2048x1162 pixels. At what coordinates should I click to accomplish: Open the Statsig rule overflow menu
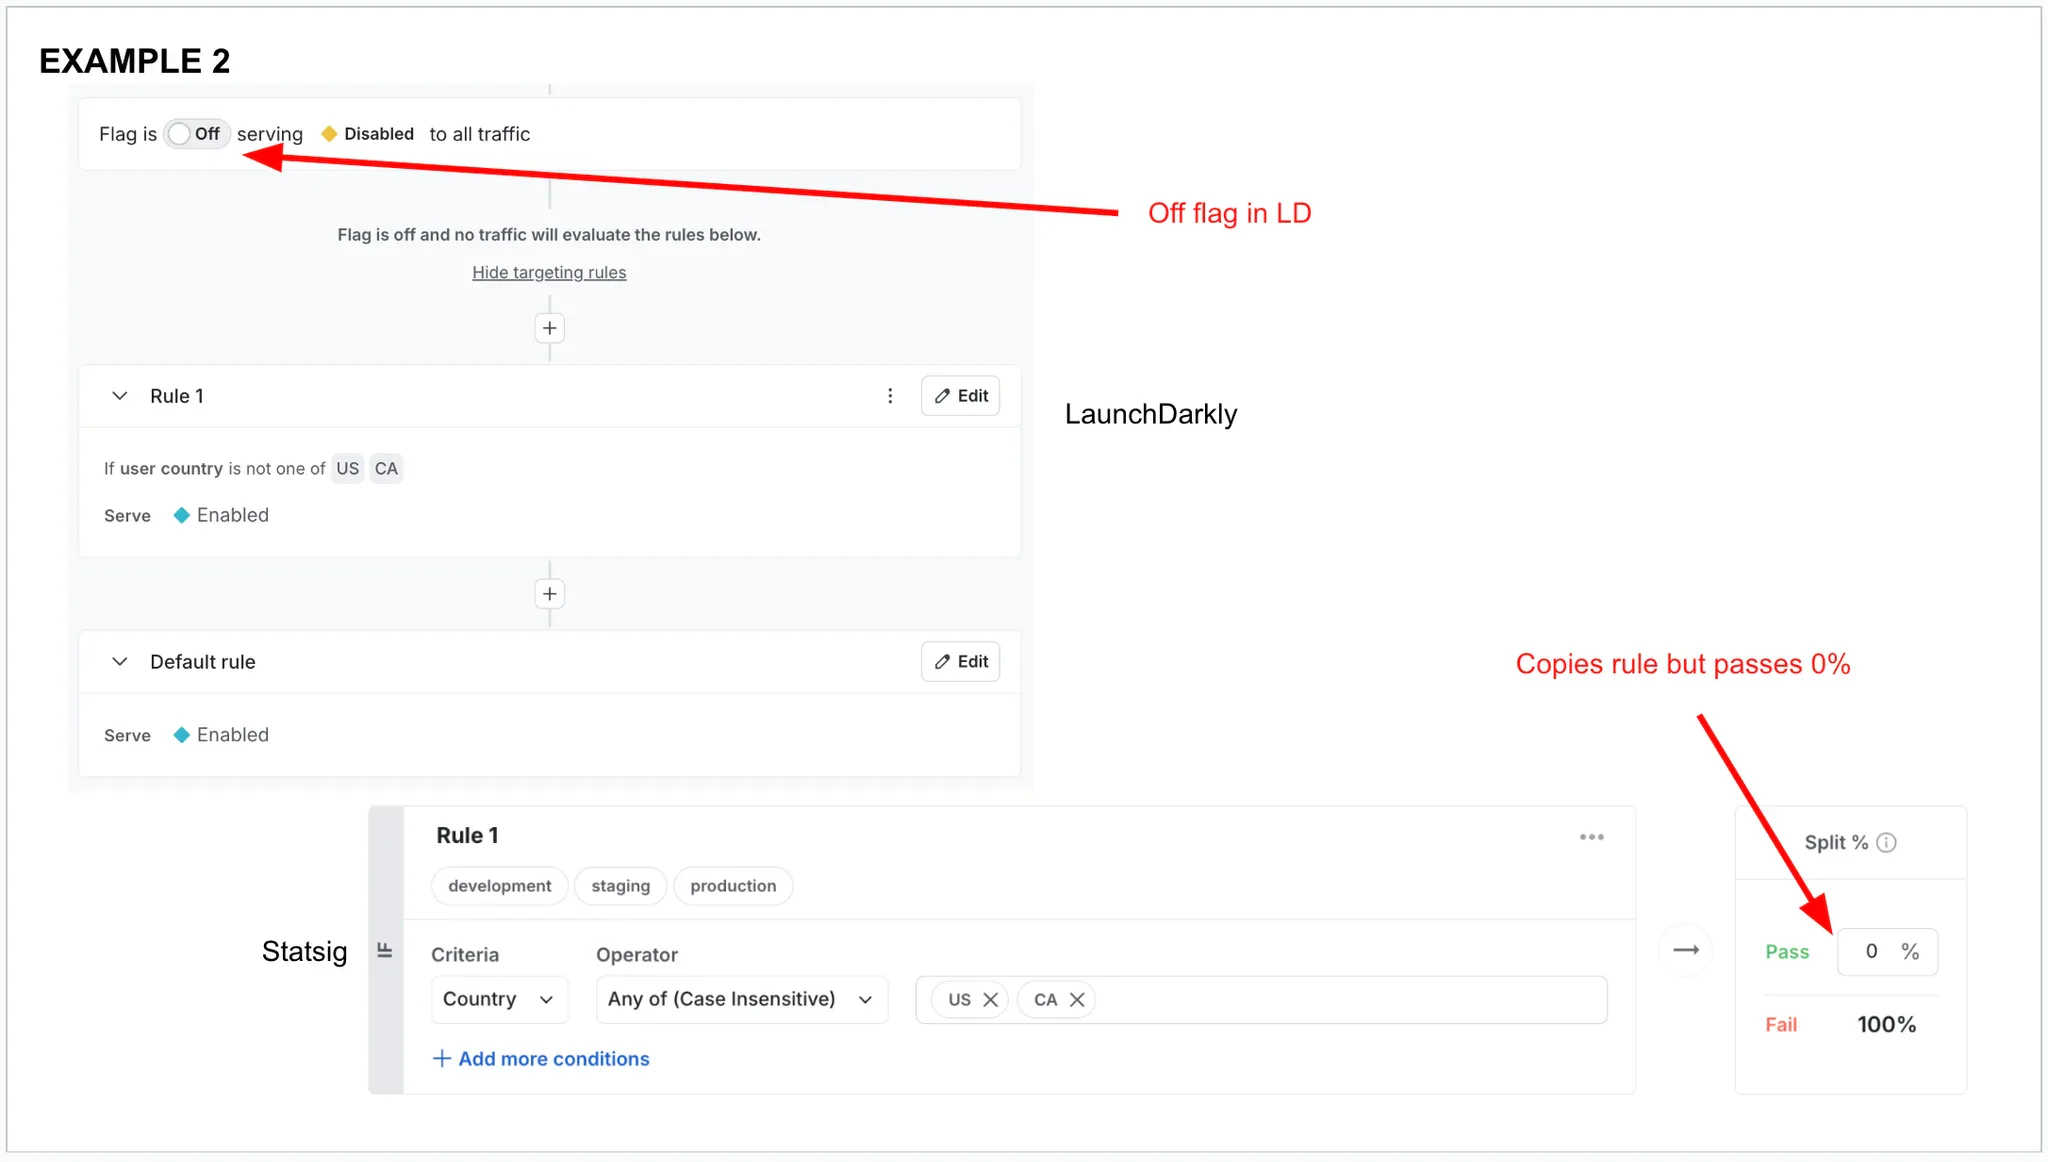(x=1592, y=837)
